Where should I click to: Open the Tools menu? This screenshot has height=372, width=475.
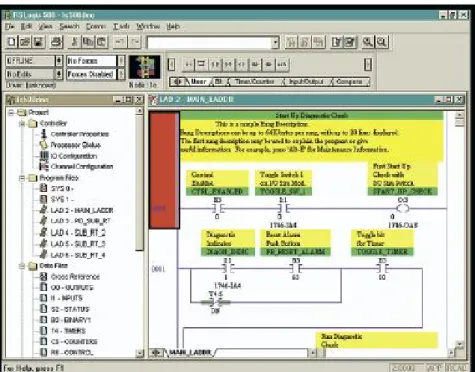click(121, 26)
